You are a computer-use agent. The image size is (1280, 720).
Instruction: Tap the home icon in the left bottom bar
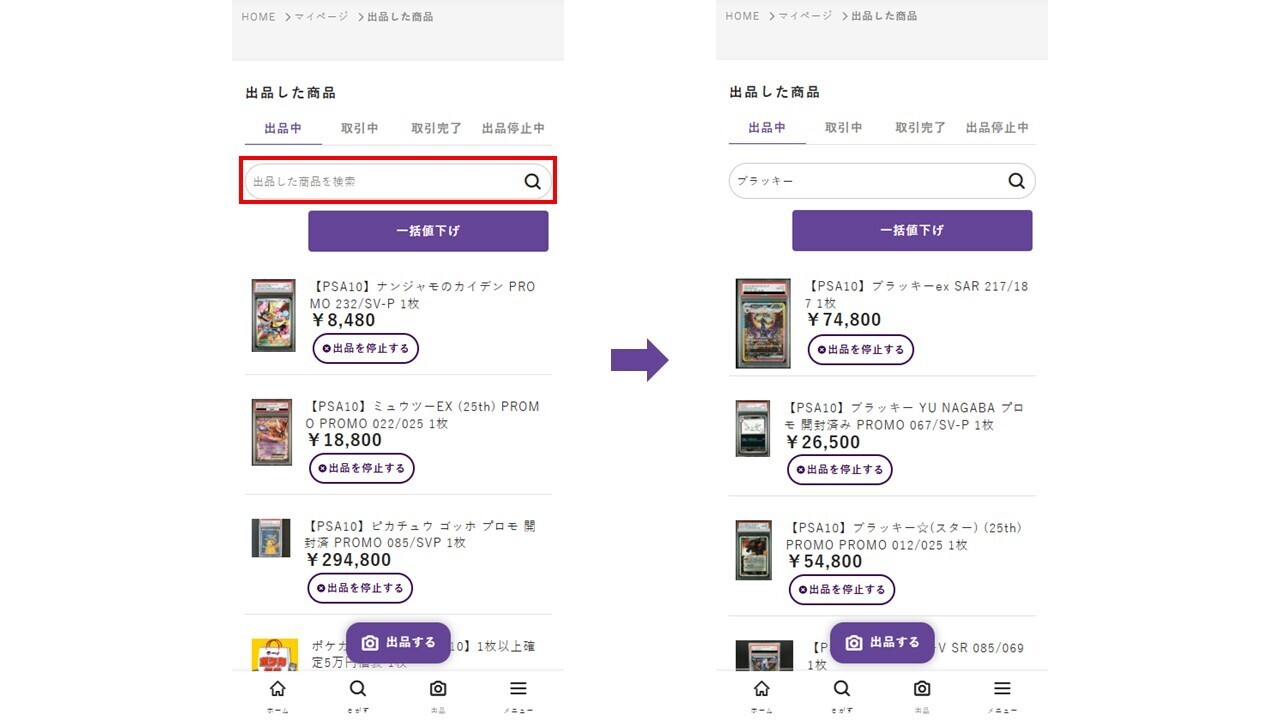click(x=278, y=689)
